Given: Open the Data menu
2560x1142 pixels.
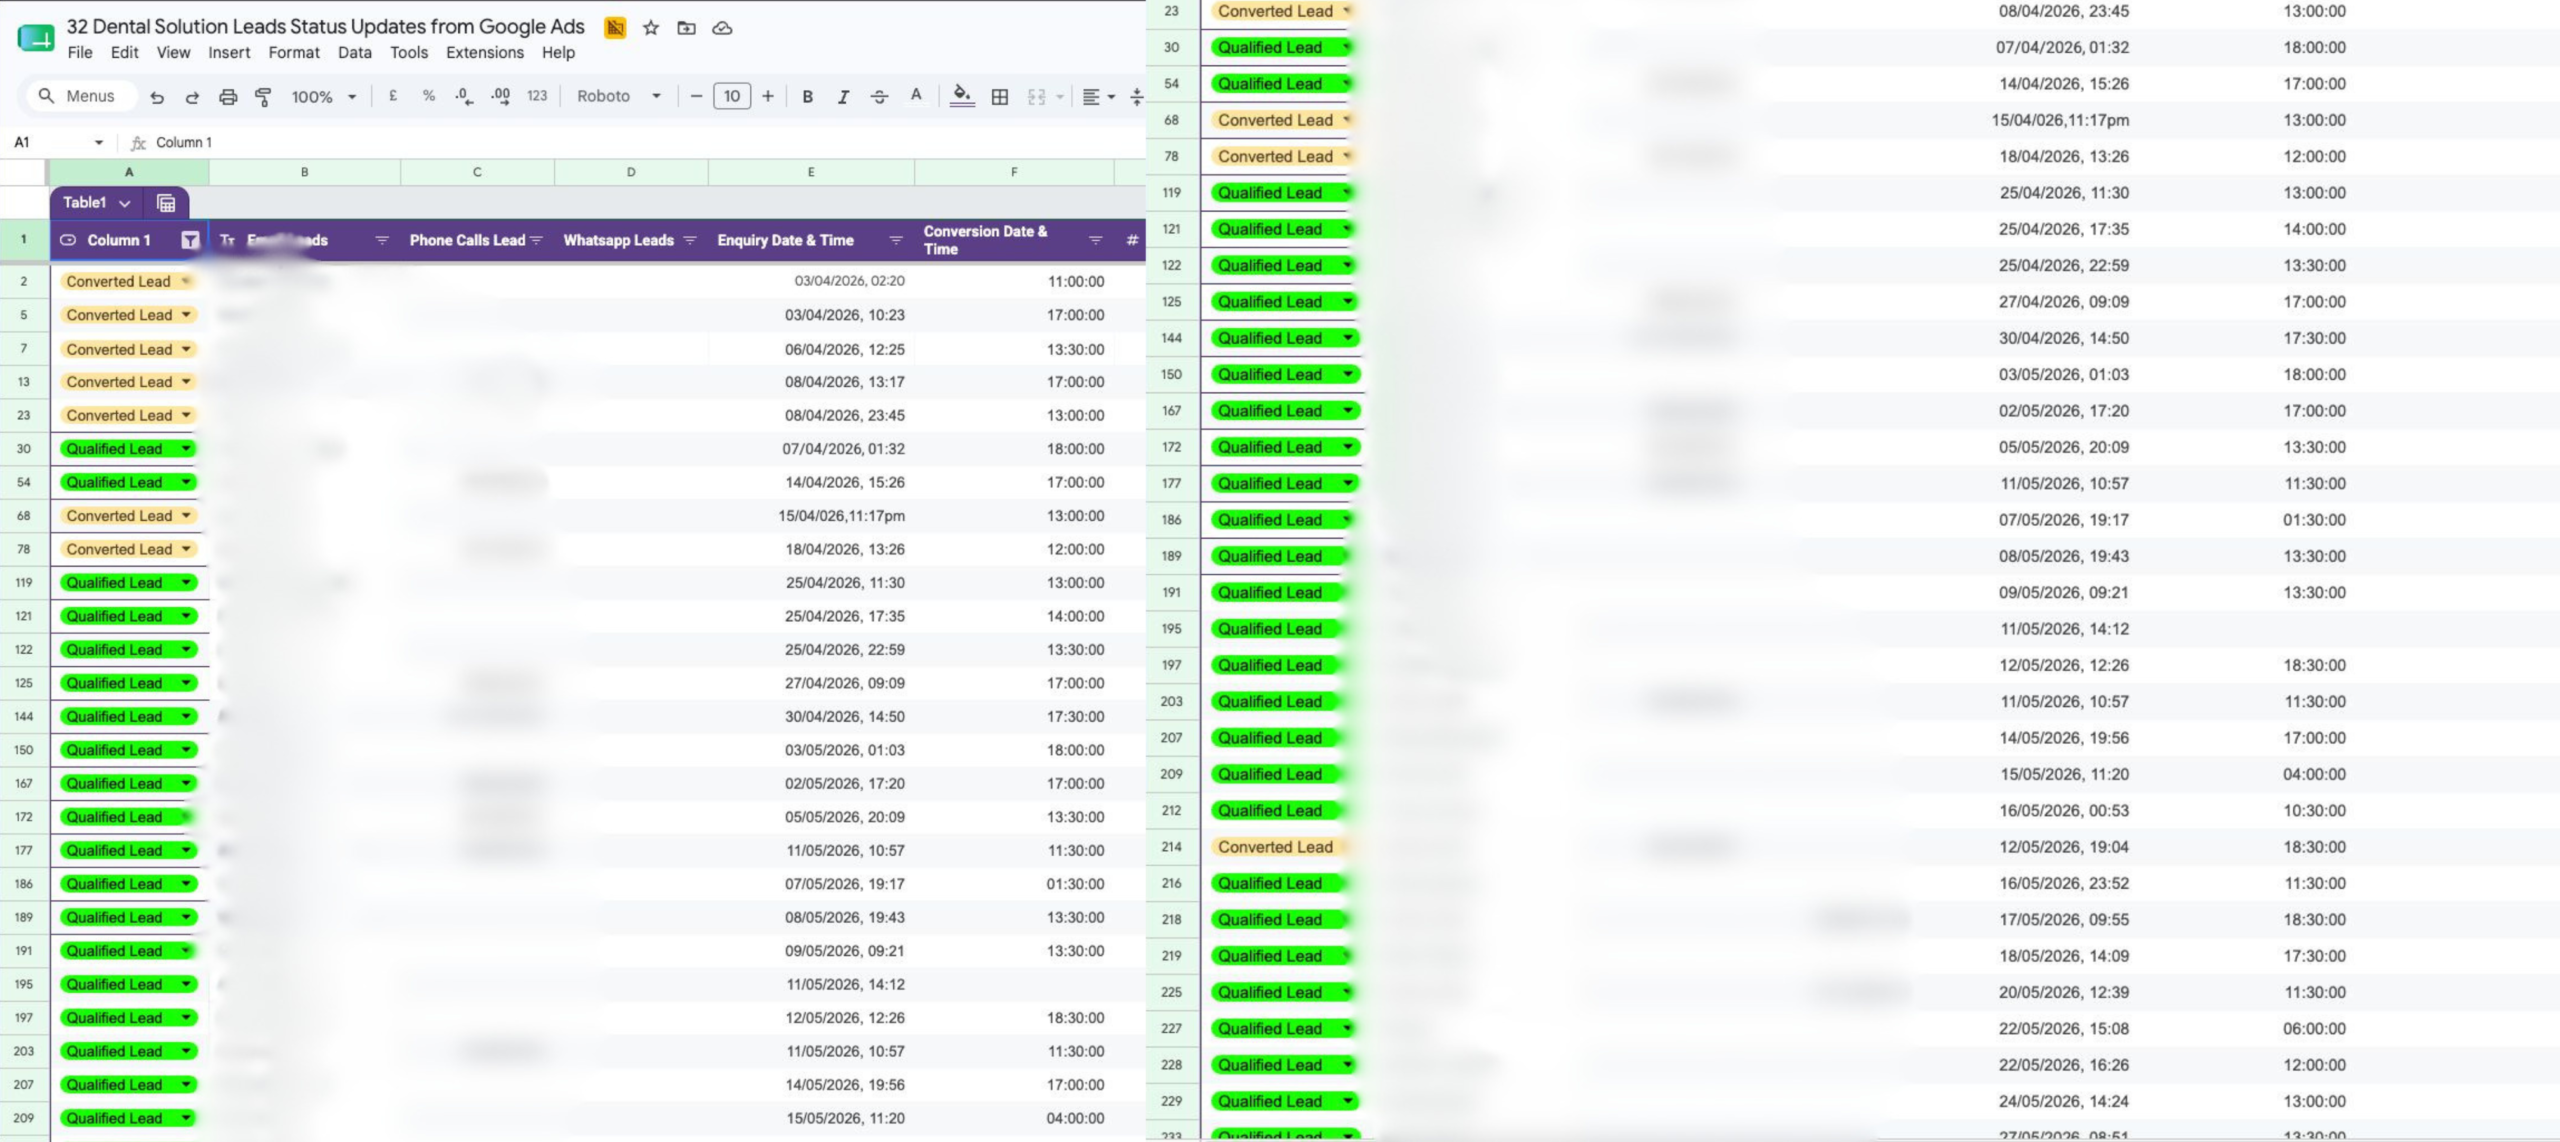Looking at the screenshot, I should (354, 53).
